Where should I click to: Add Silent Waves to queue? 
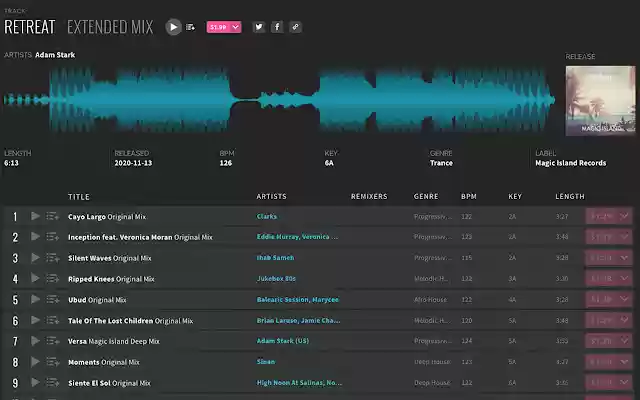coord(52,258)
